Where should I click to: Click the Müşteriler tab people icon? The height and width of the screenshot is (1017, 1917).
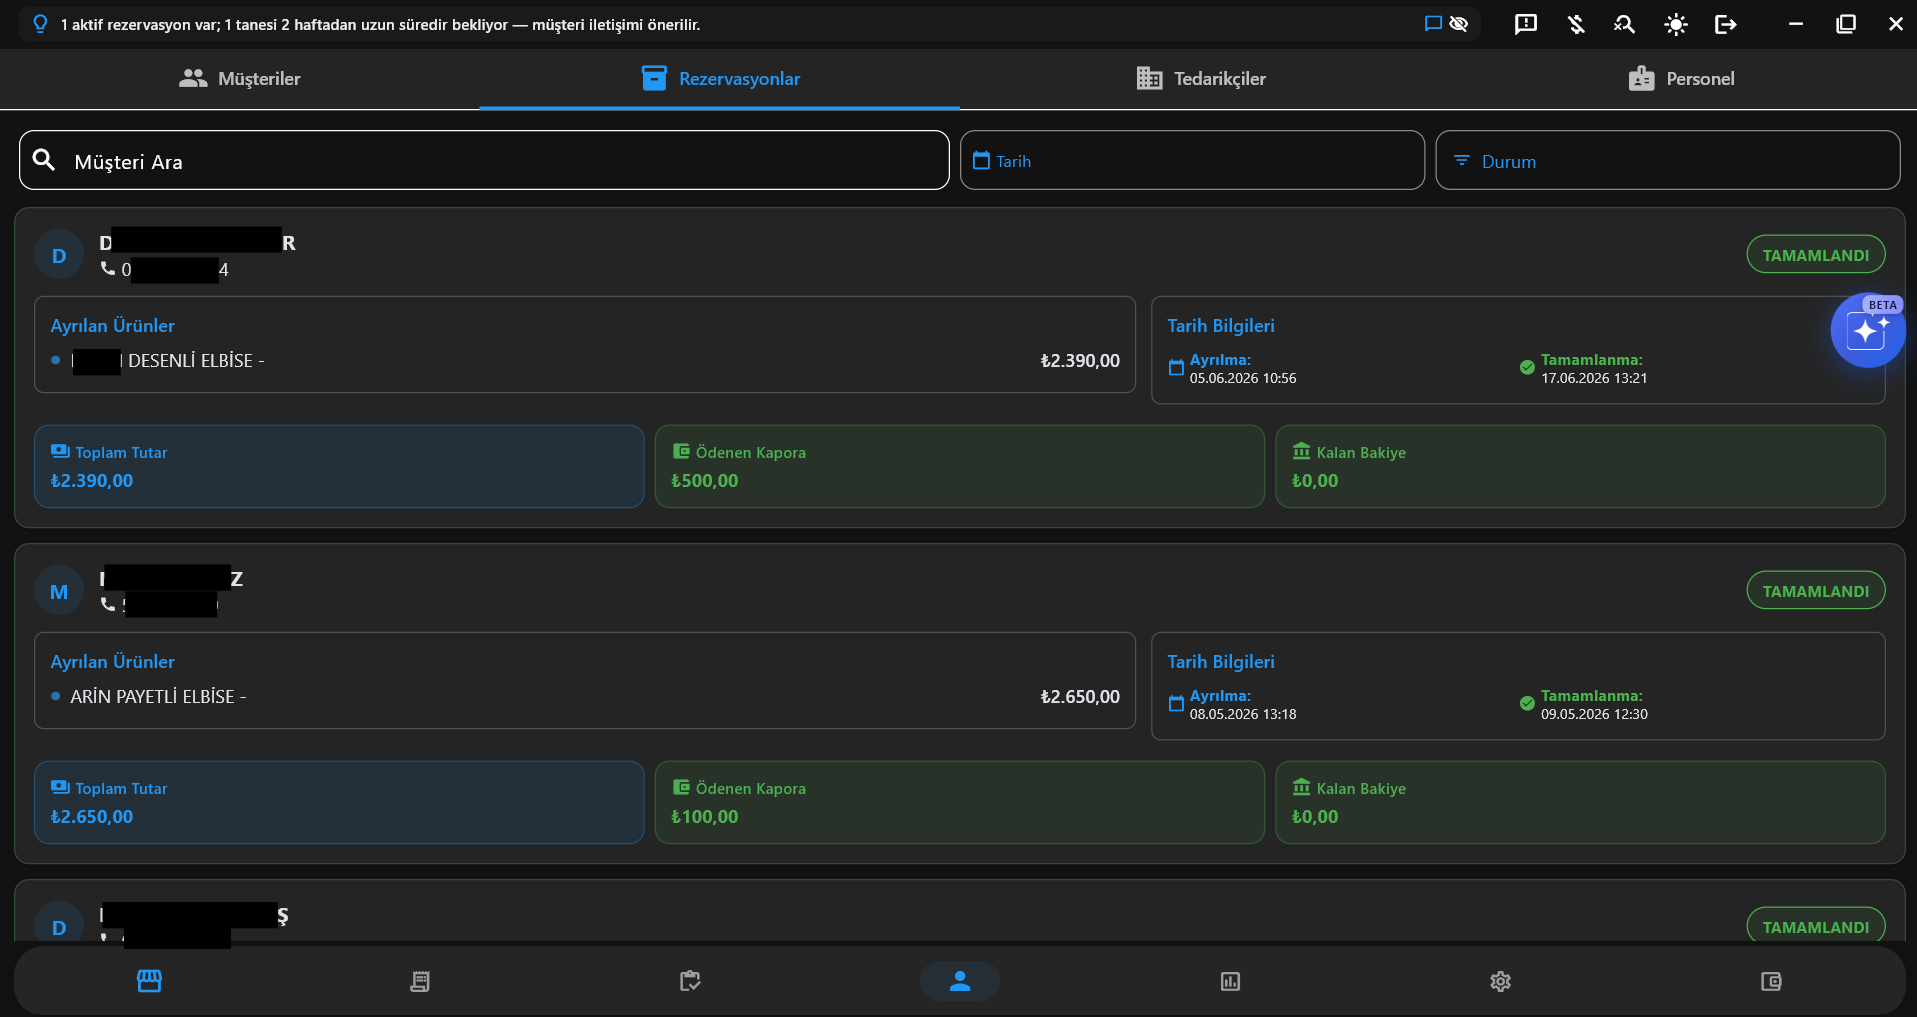point(193,78)
